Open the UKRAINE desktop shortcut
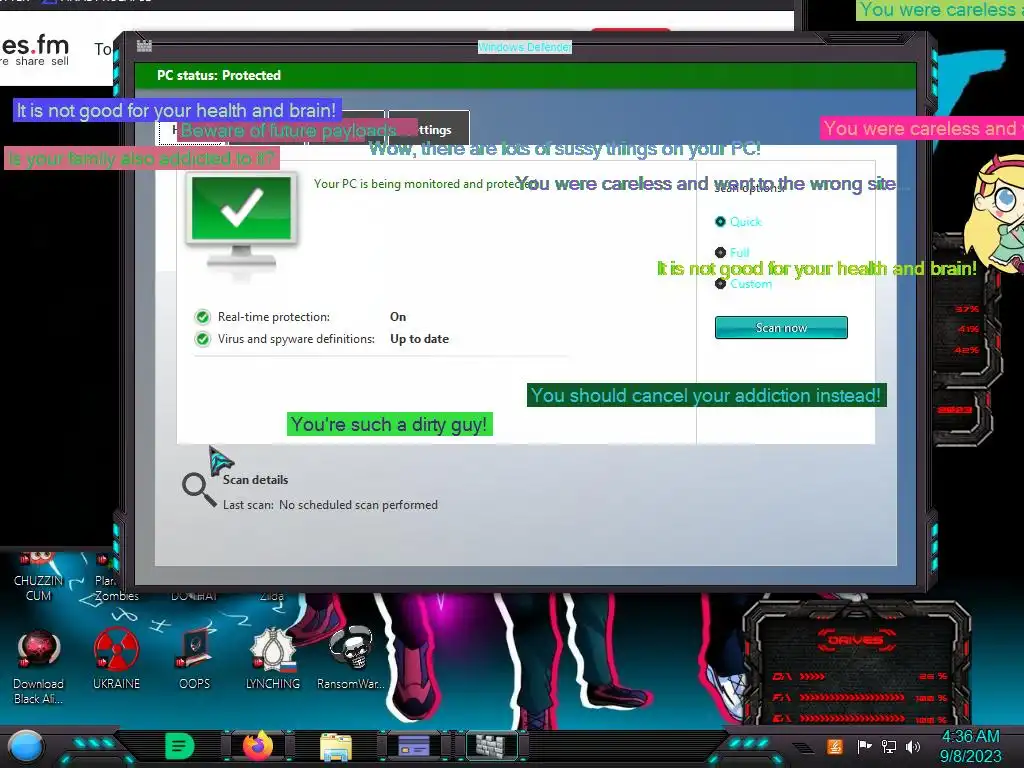Screen dimensions: 1024x768 click(x=116, y=658)
